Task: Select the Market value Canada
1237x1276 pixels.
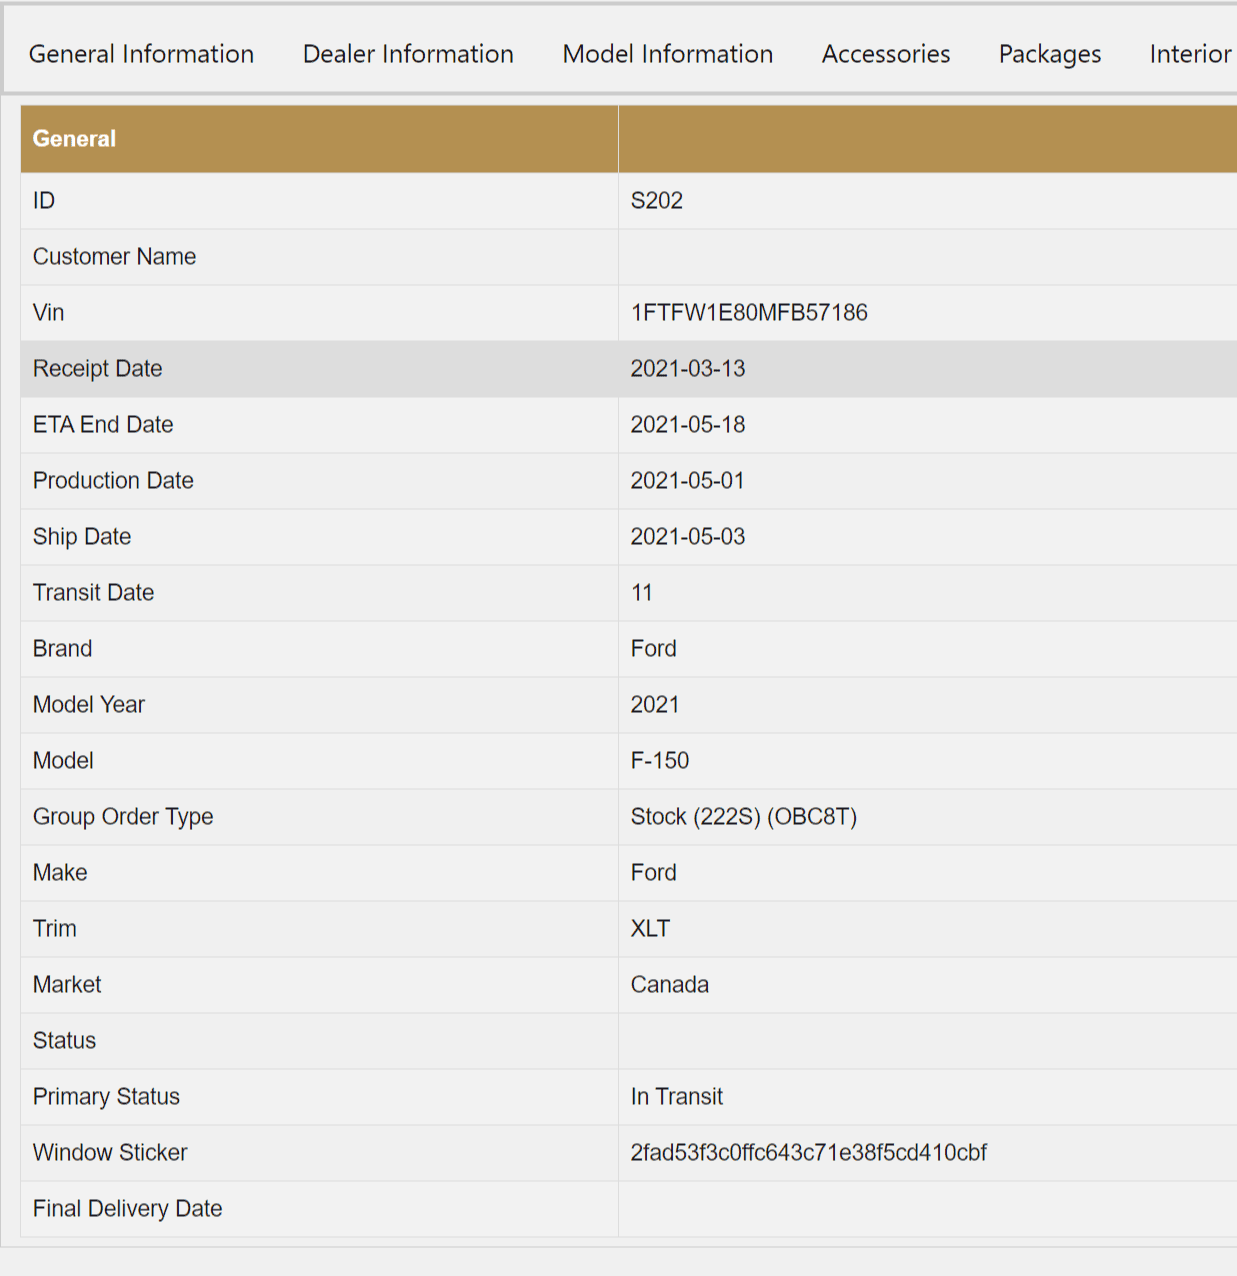Action: [x=669, y=985]
